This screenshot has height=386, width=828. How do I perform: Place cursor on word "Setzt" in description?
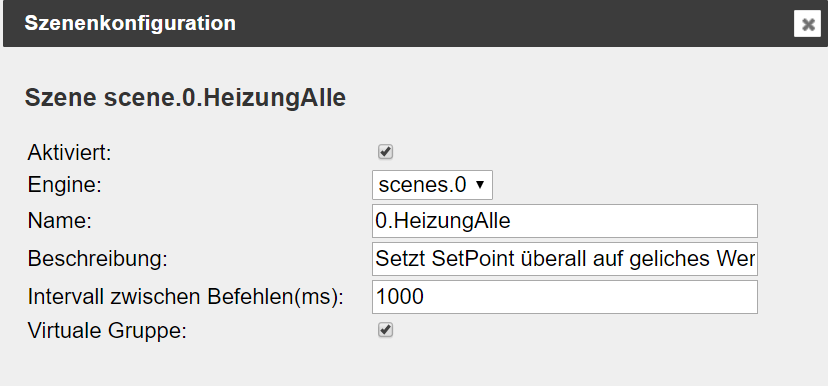point(400,259)
